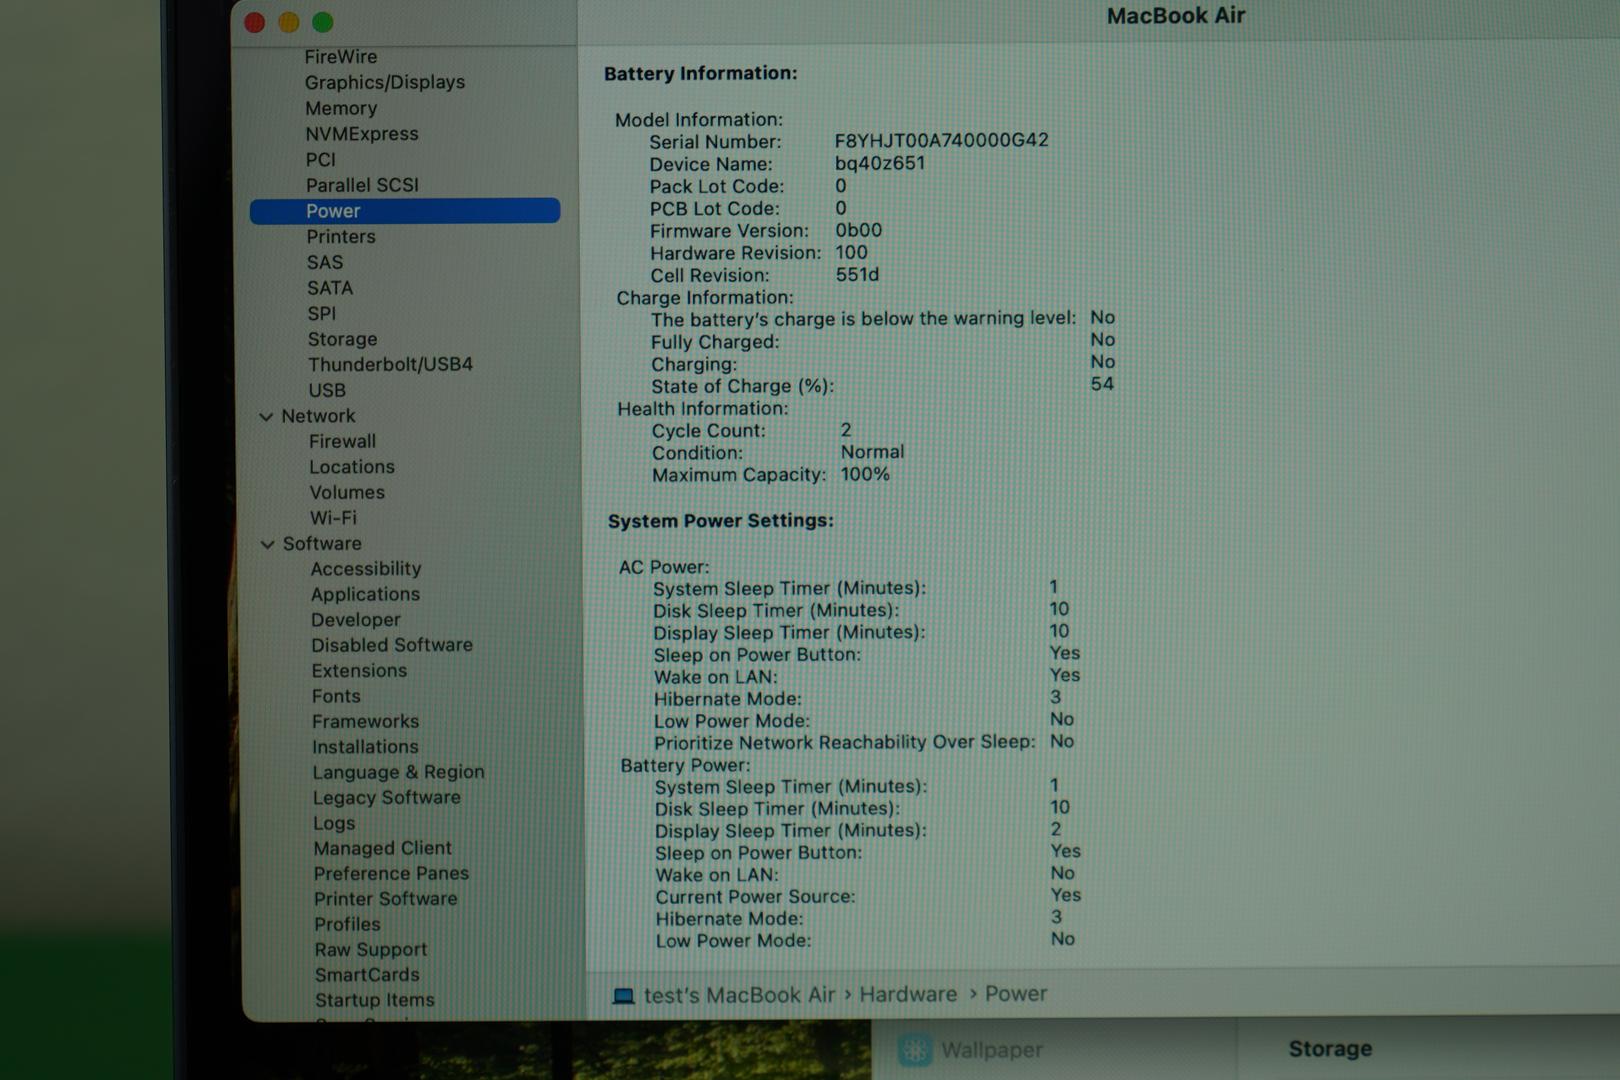Select Storage under Hardware list
The height and width of the screenshot is (1080, 1620).
pos(342,339)
